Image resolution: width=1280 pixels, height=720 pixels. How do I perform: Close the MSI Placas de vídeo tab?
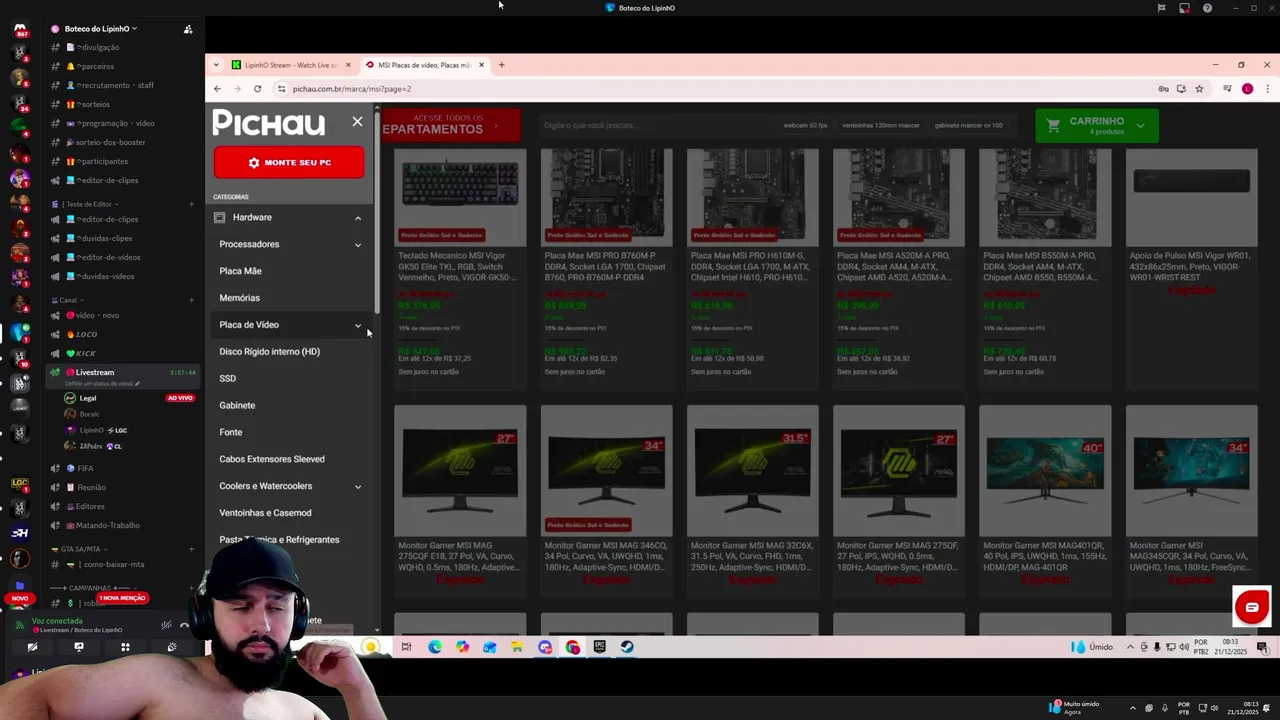481,65
